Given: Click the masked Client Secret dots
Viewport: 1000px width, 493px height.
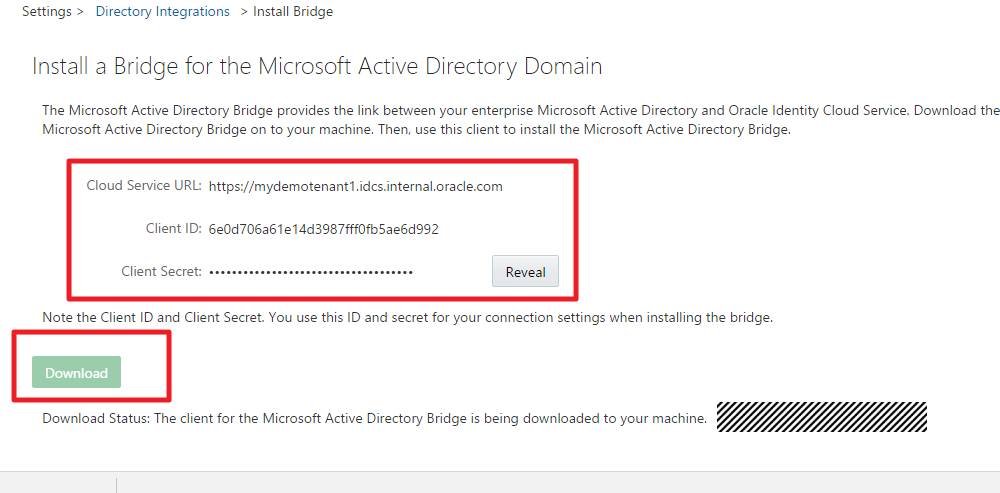Looking at the screenshot, I should [311, 272].
